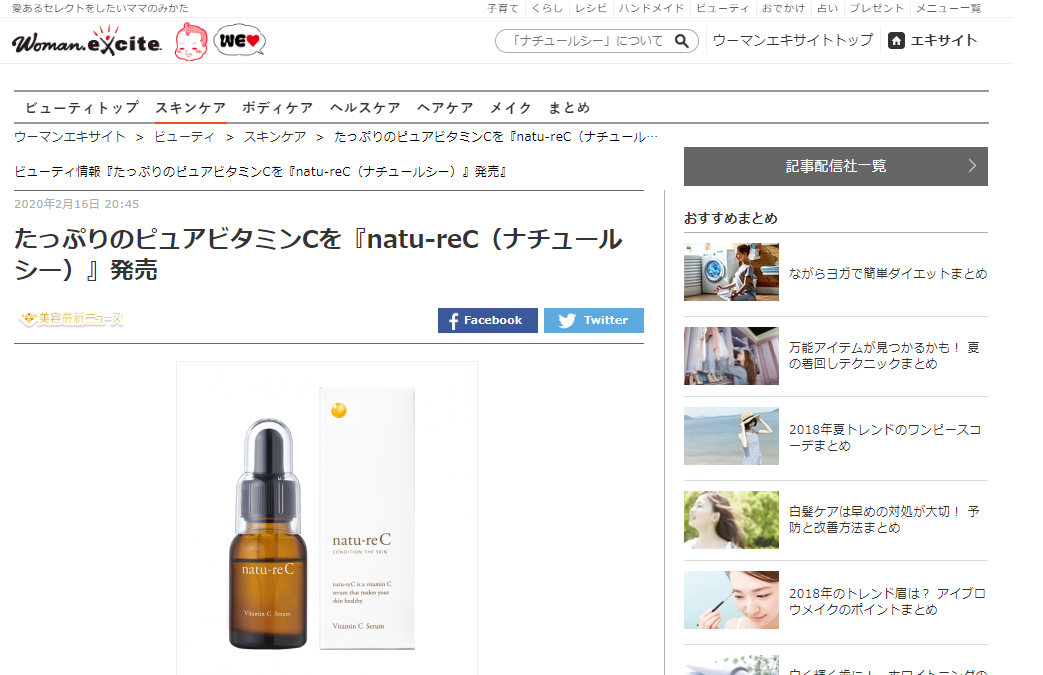This screenshot has width=1043, height=675.
Task: Click the Excite home icon
Action: click(x=897, y=41)
